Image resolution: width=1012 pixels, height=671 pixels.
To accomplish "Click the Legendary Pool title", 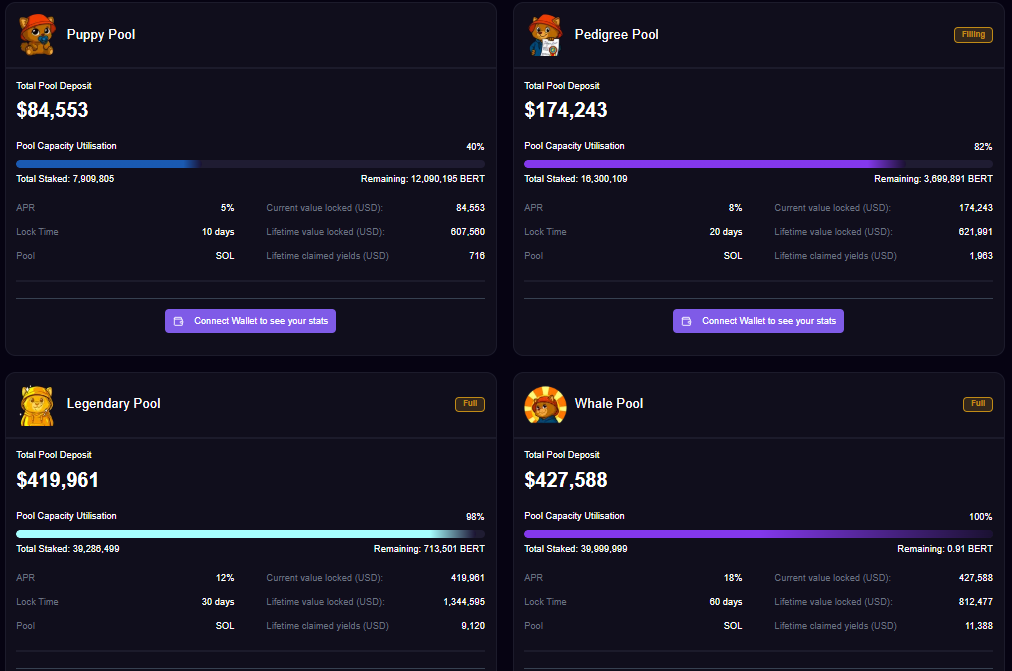I will 114,404.
